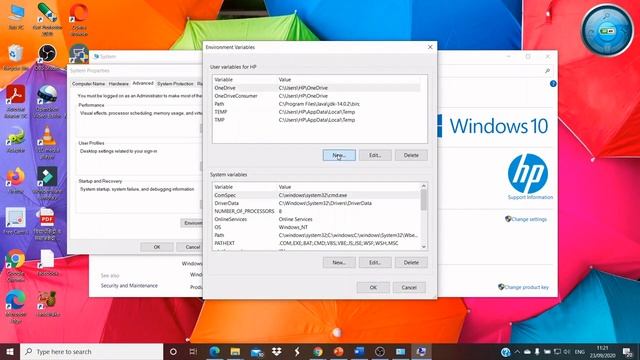
Task: Select the Advanced tab in System Properties
Action: pos(143,83)
